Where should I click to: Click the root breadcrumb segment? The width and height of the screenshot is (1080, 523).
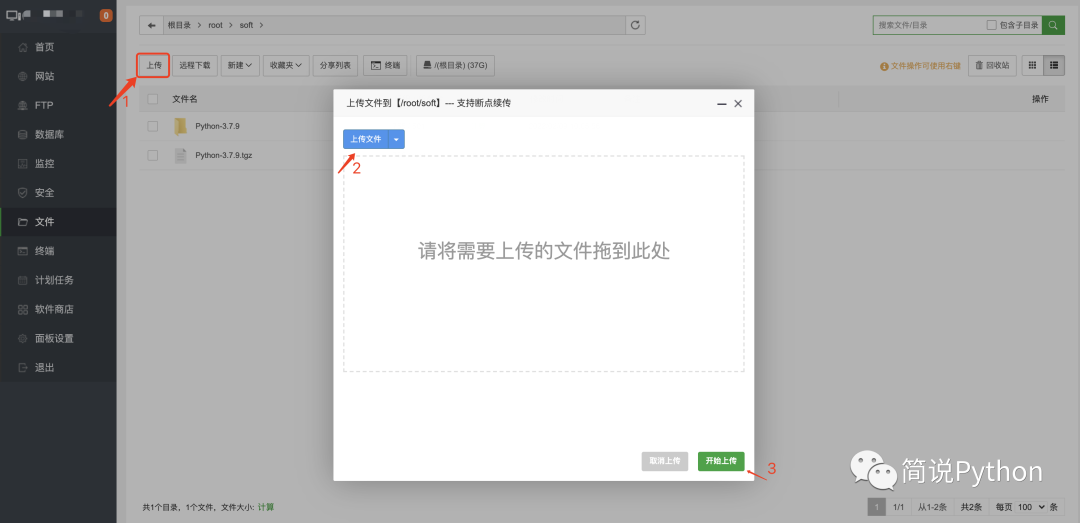tap(216, 25)
